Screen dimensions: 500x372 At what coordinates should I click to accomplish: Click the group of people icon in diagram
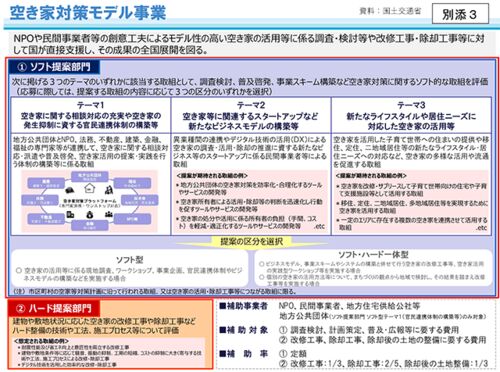click(108, 214)
